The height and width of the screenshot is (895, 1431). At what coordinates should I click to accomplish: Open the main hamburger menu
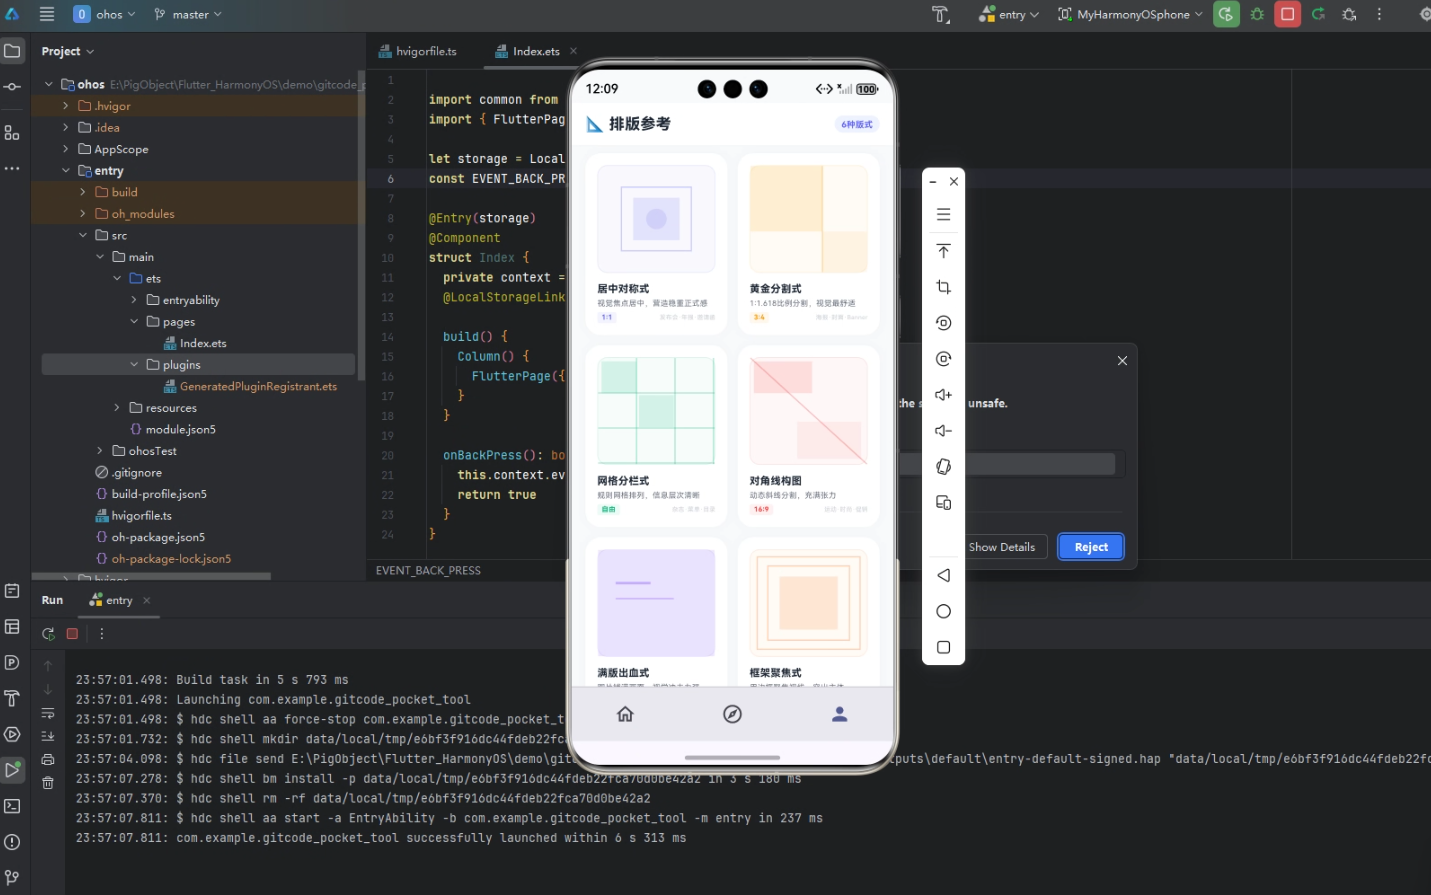(47, 14)
